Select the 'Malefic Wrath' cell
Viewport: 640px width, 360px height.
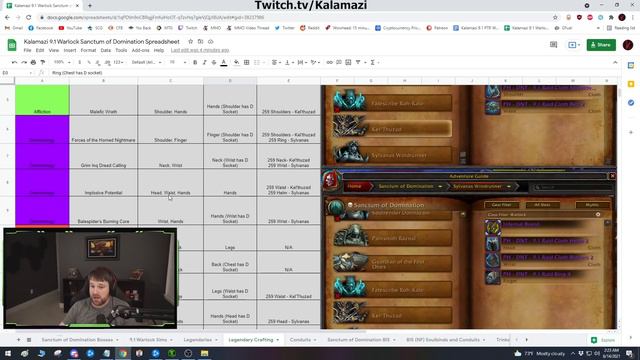[x=103, y=100]
